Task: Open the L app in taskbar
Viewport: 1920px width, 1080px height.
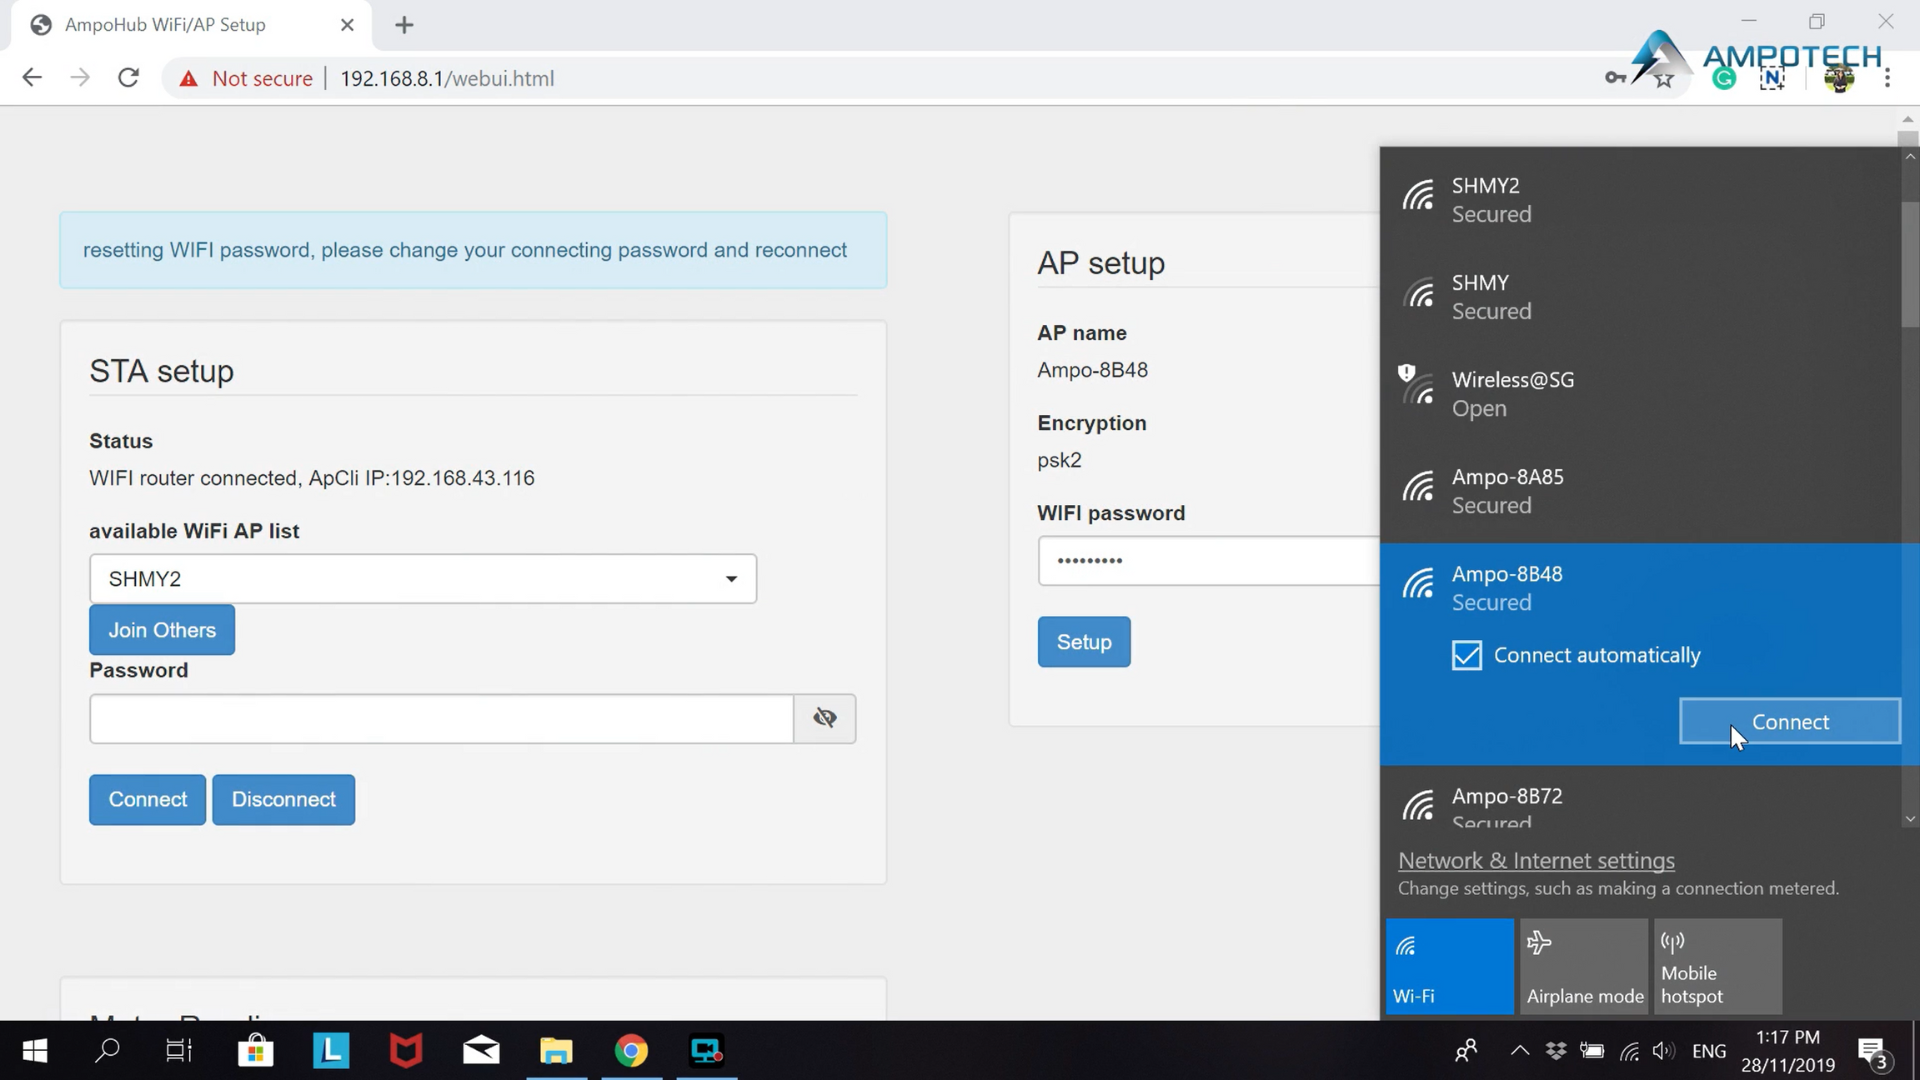Action: point(331,1051)
